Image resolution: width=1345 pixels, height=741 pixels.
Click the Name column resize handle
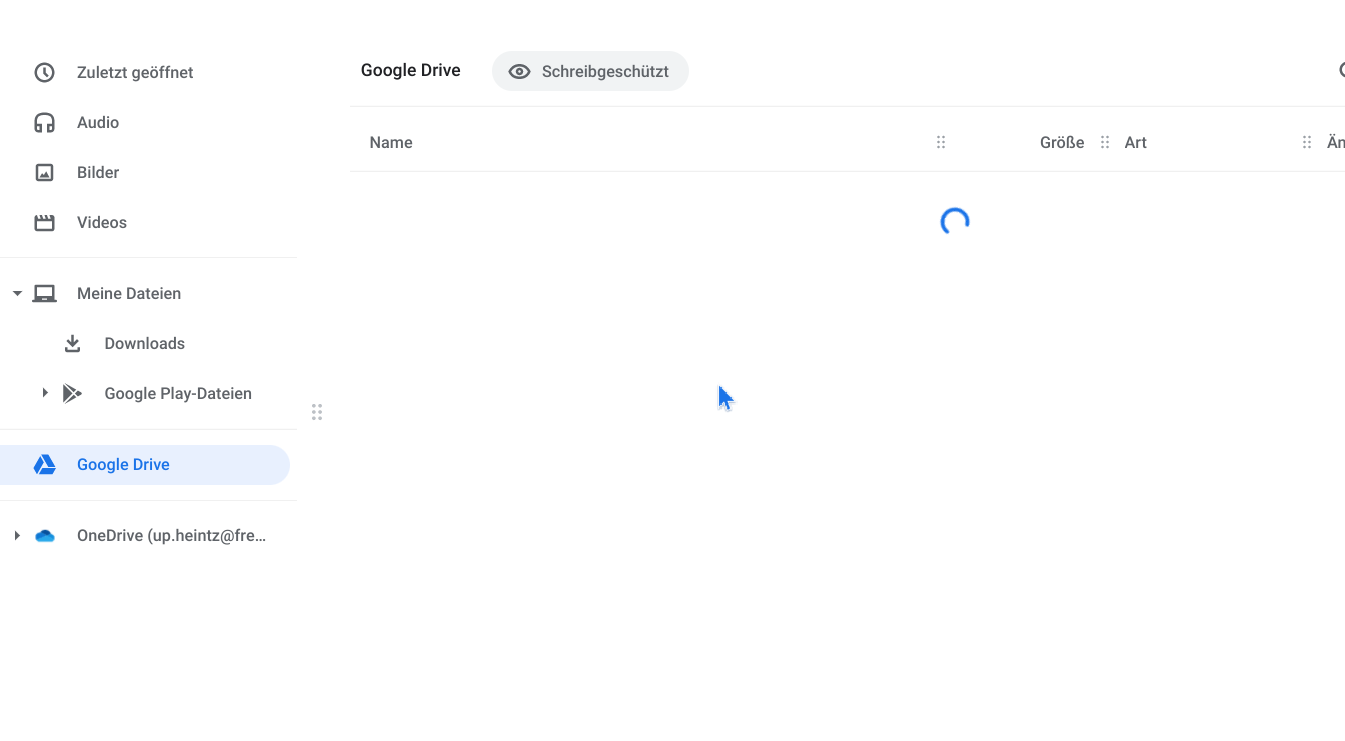941,142
